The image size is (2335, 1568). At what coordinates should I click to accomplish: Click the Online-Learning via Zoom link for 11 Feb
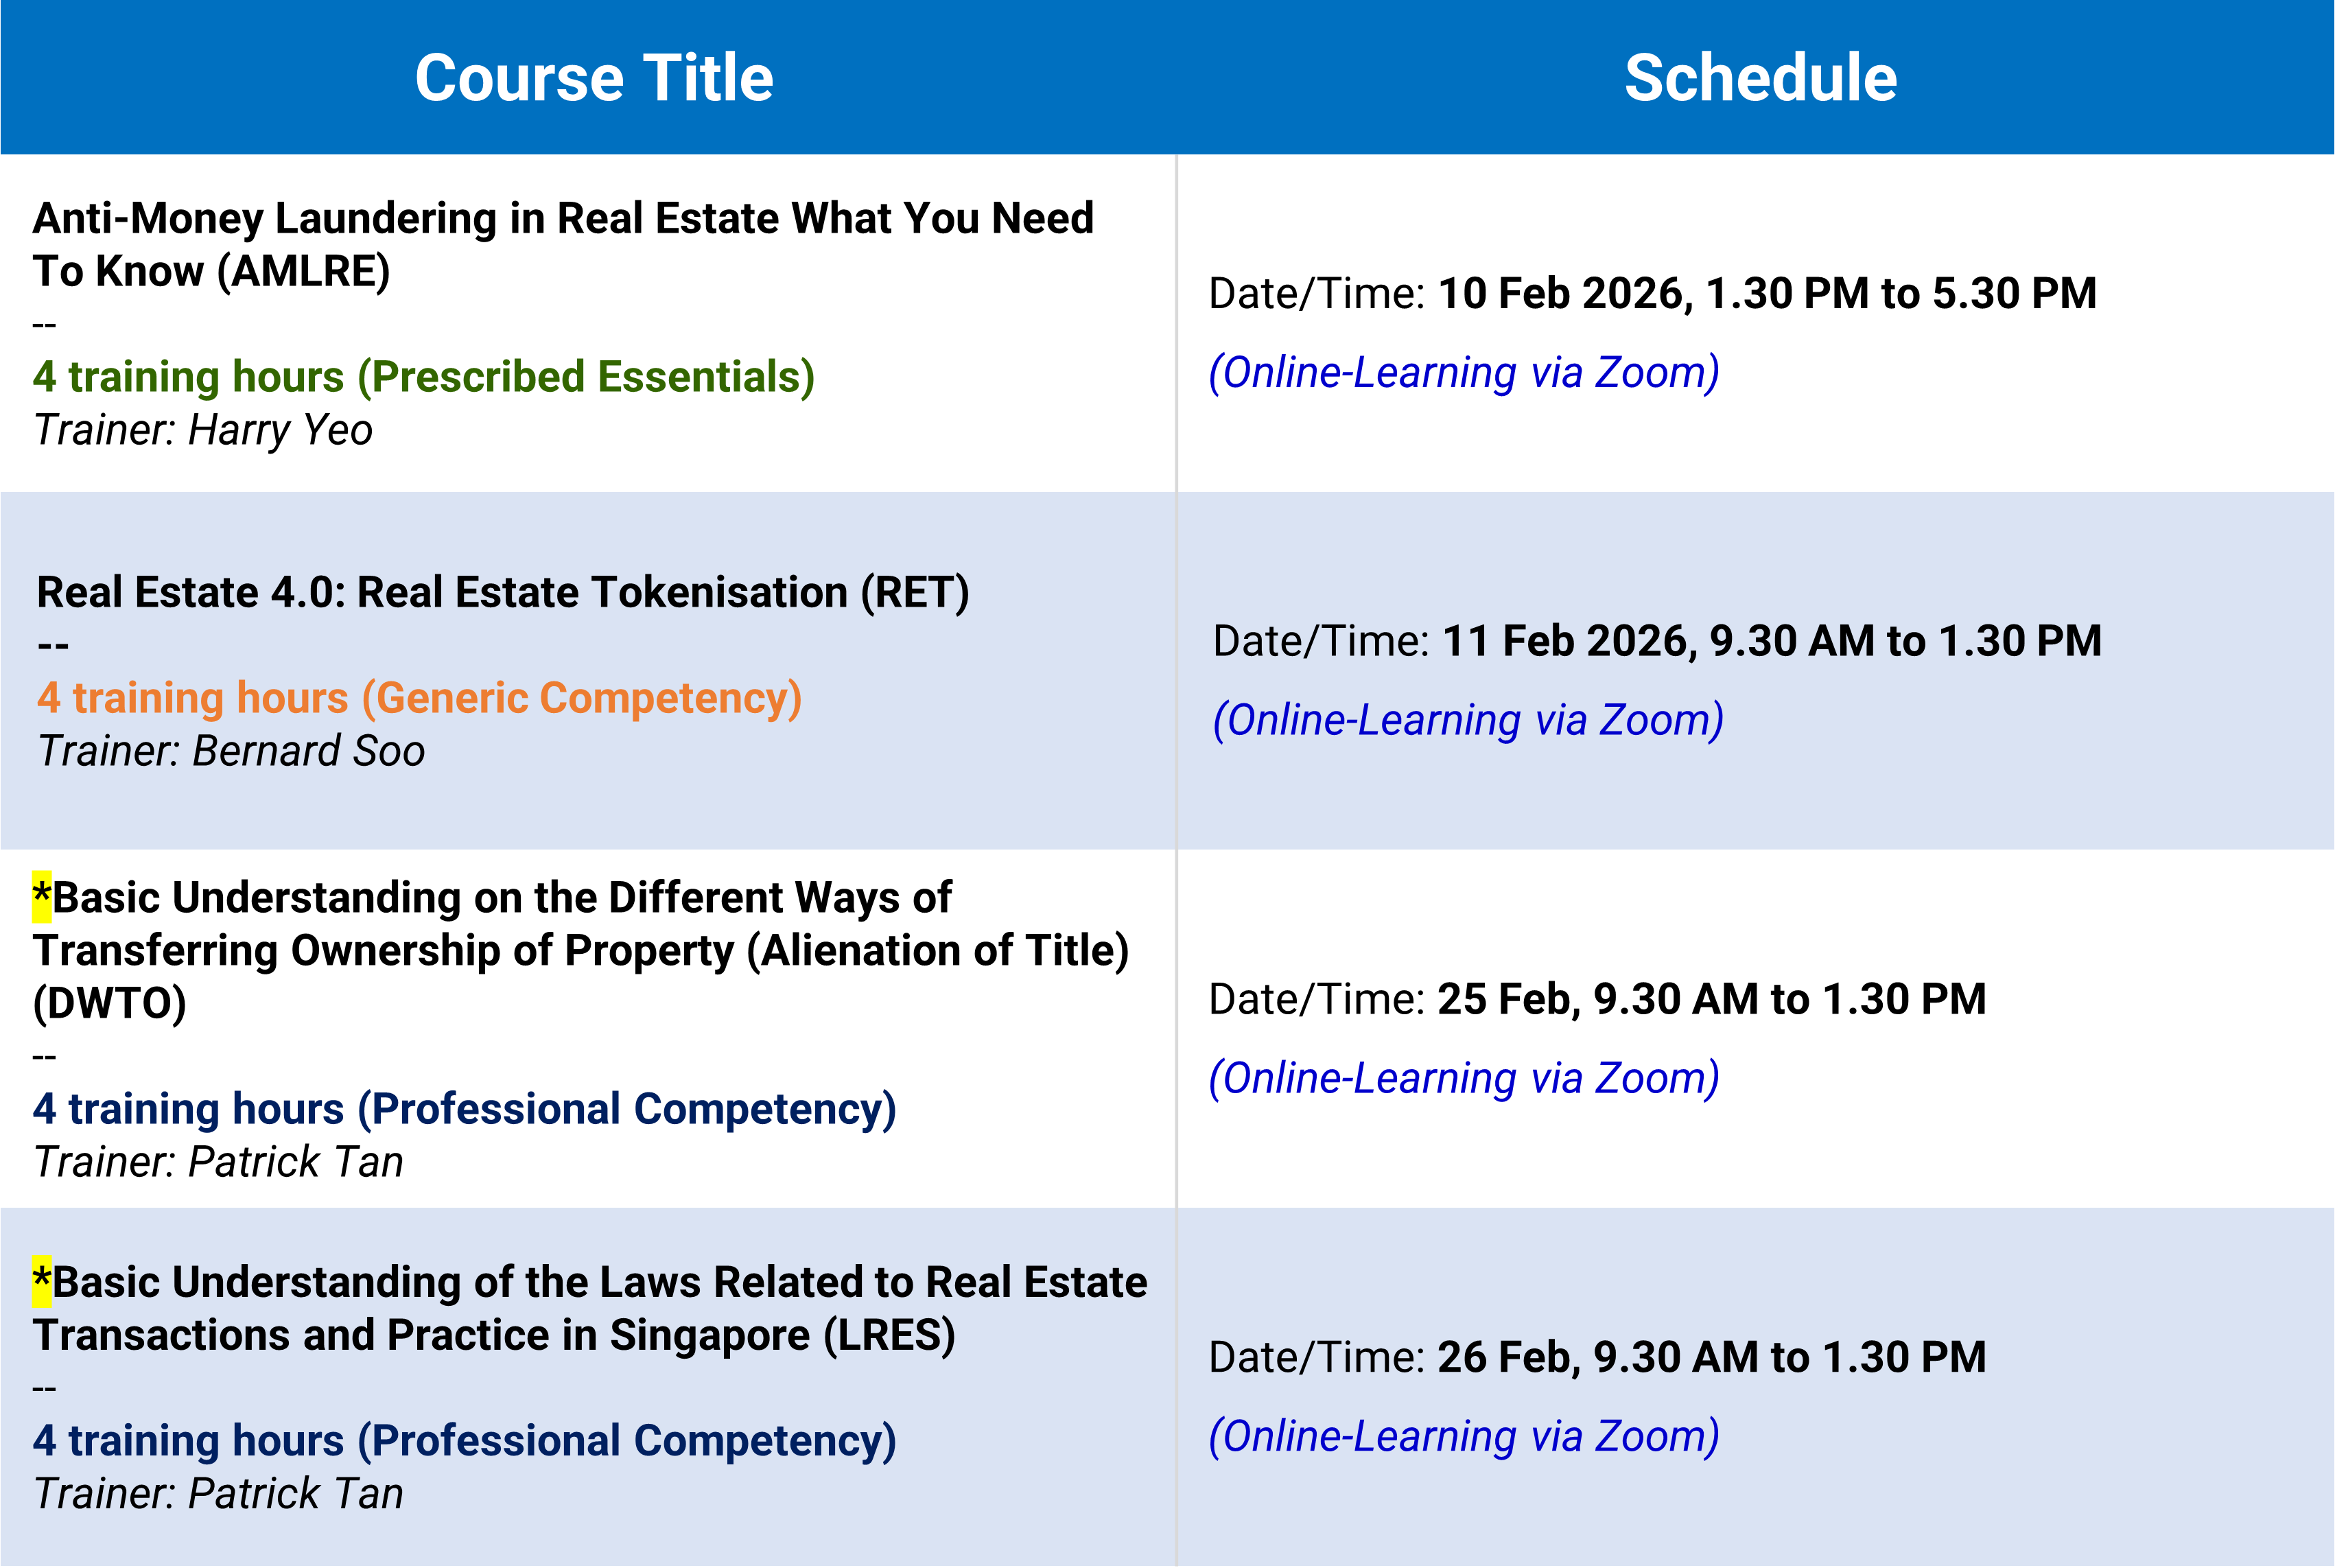tap(1468, 720)
